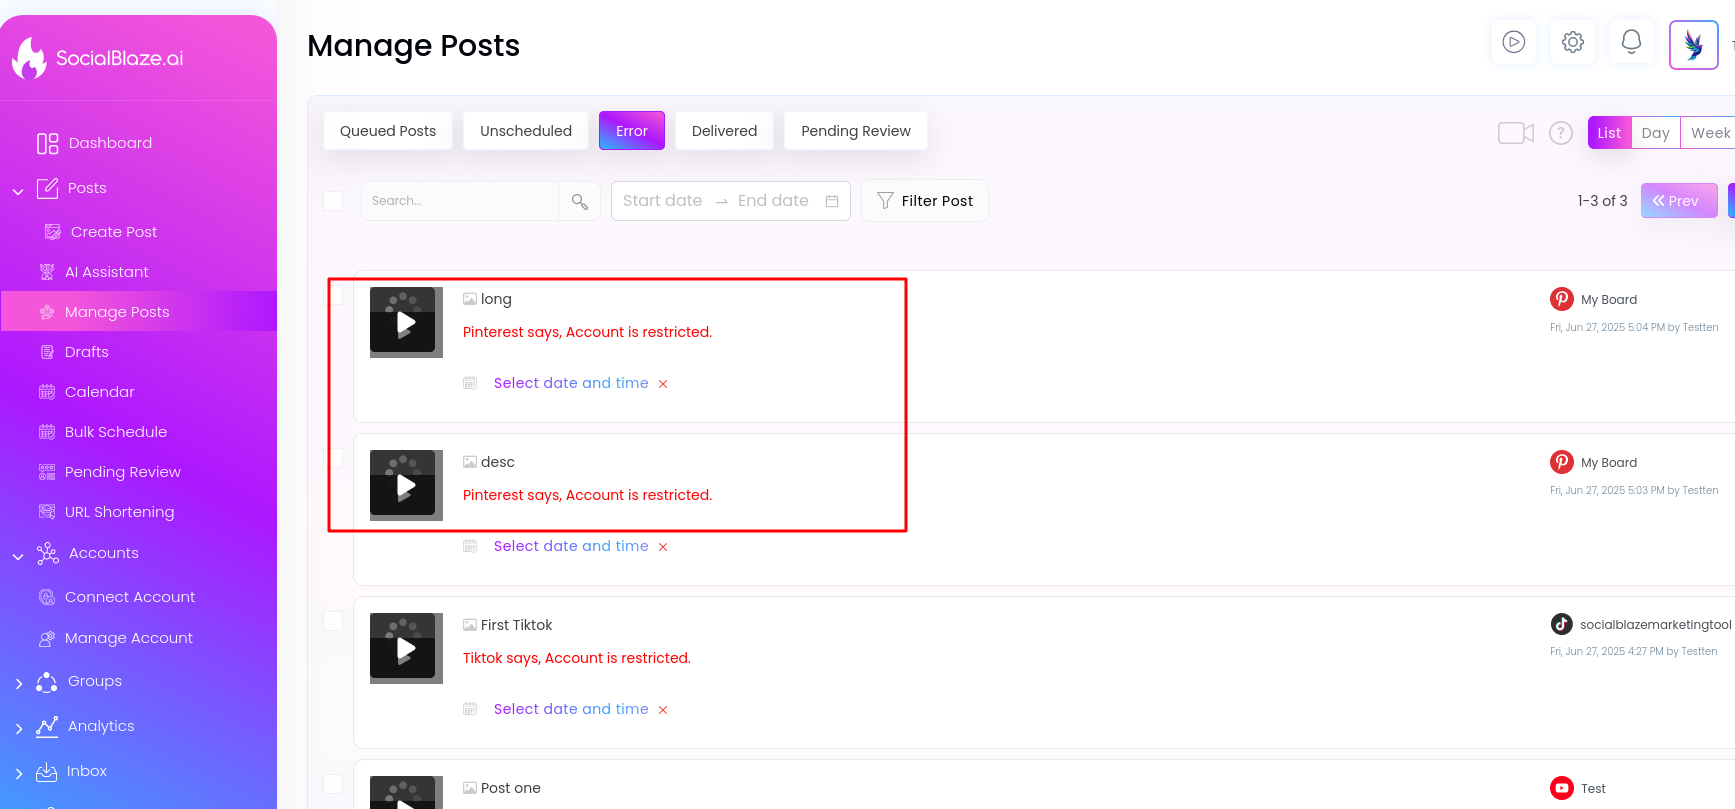Remove schedule date on long post
The width and height of the screenshot is (1735, 809).
pyautogui.click(x=663, y=384)
